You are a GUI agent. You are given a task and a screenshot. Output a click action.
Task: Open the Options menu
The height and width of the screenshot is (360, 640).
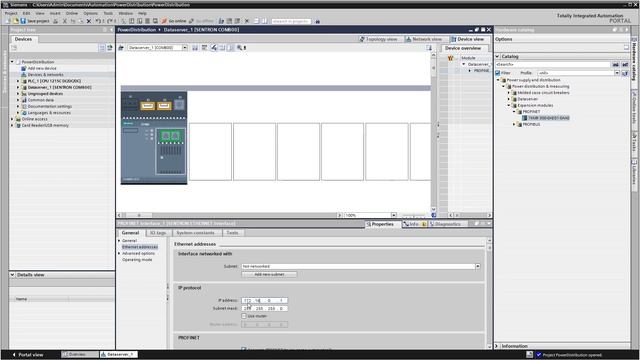(x=91, y=13)
